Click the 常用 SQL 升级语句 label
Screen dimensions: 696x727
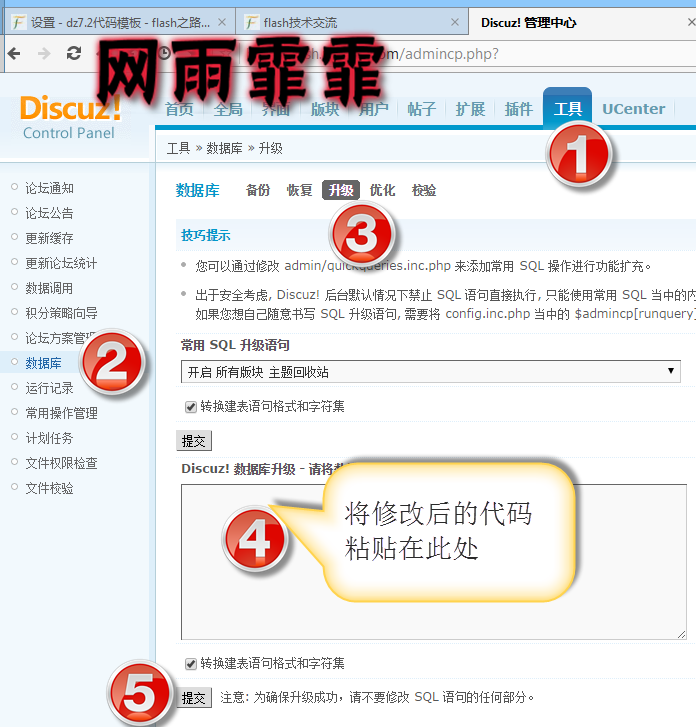pyautogui.click(x=235, y=345)
